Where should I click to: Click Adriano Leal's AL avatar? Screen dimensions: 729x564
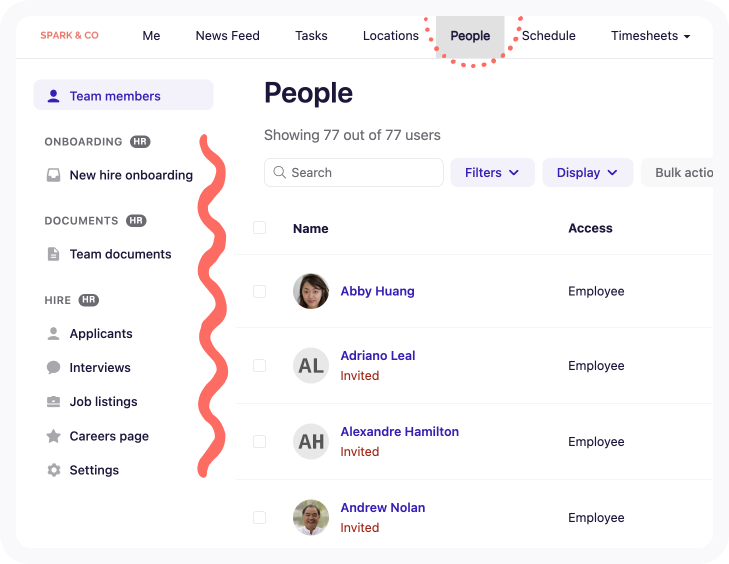tap(311, 365)
